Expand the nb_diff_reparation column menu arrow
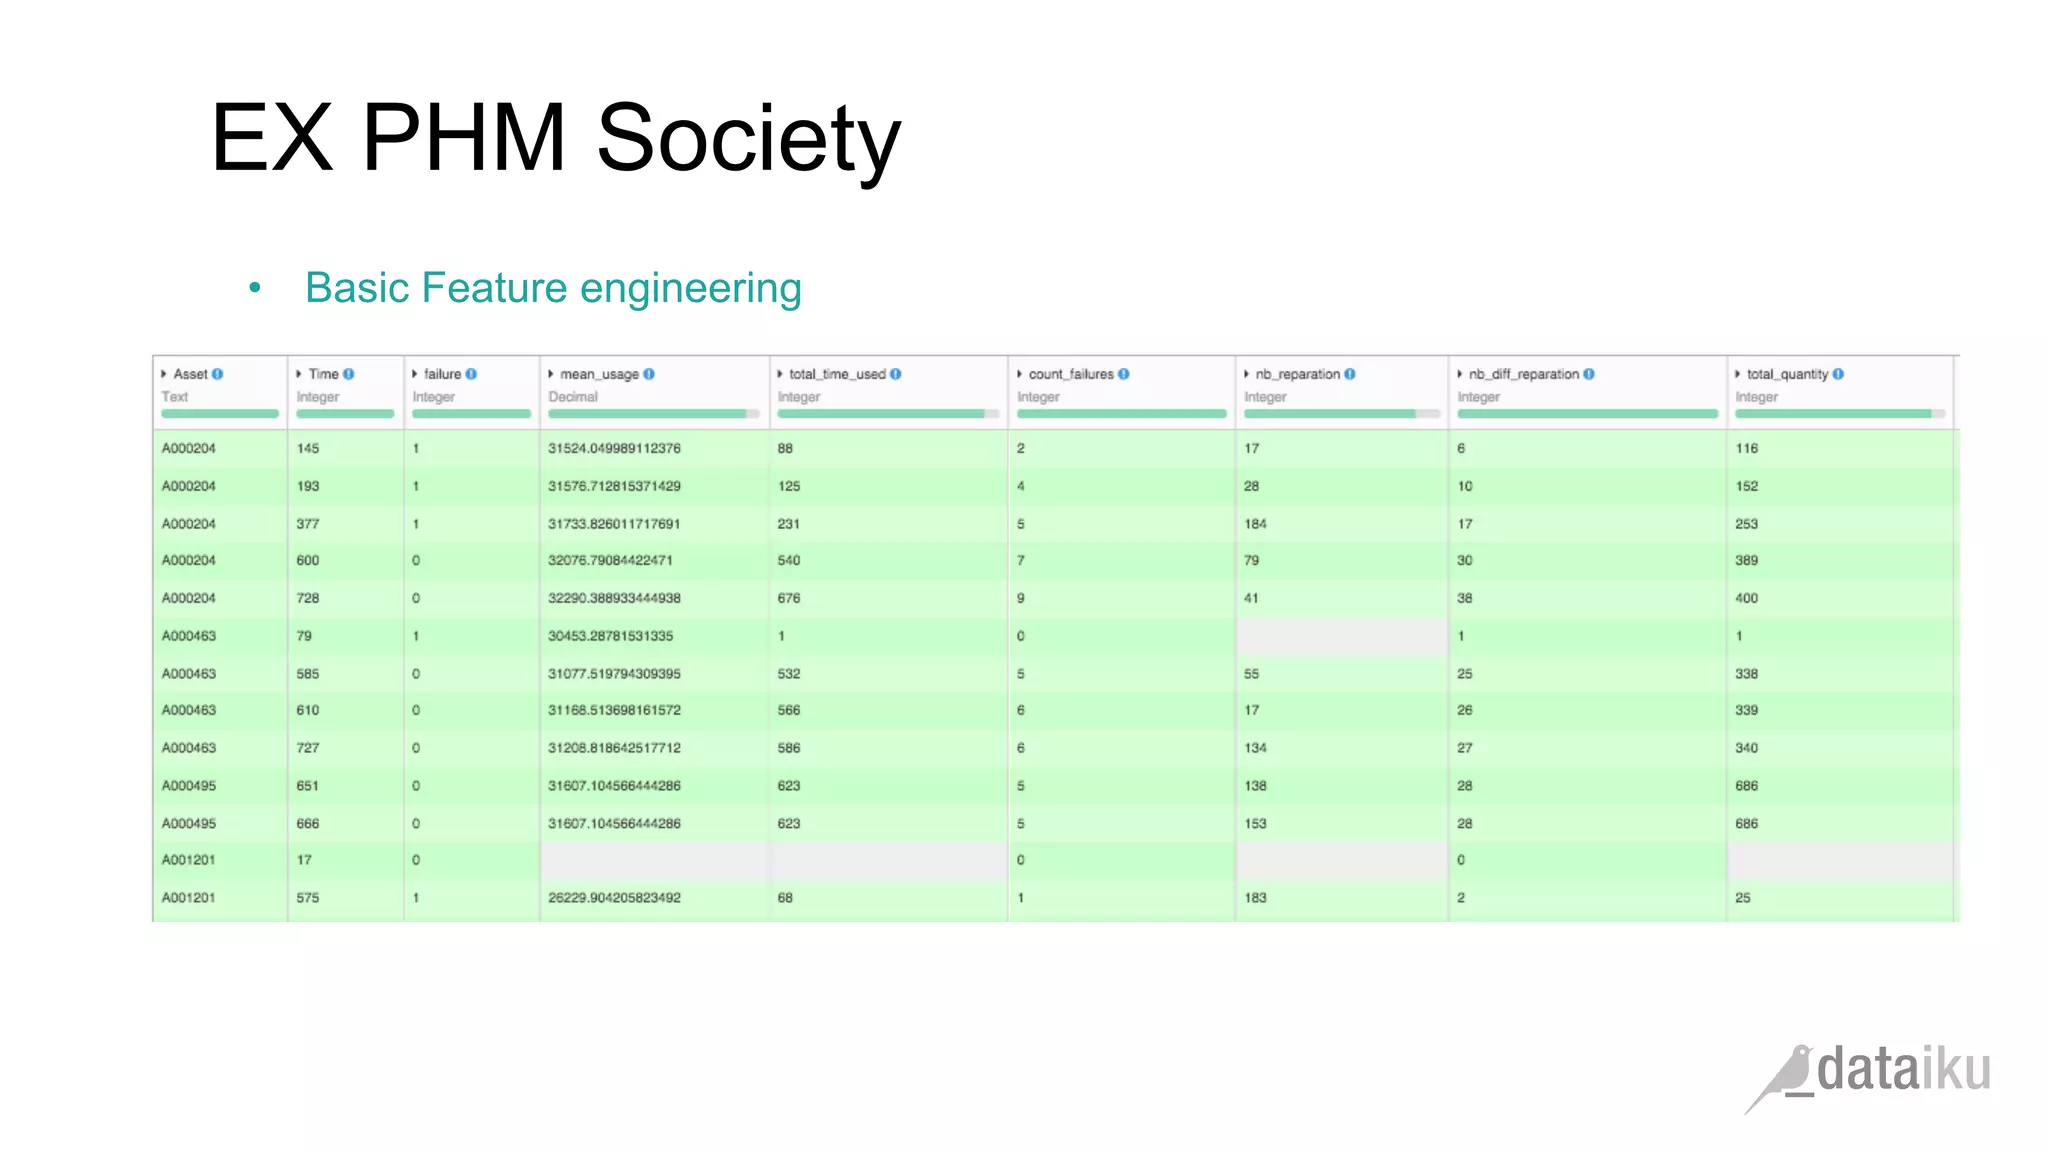Viewport: 2048px width, 1152px height. (1460, 374)
